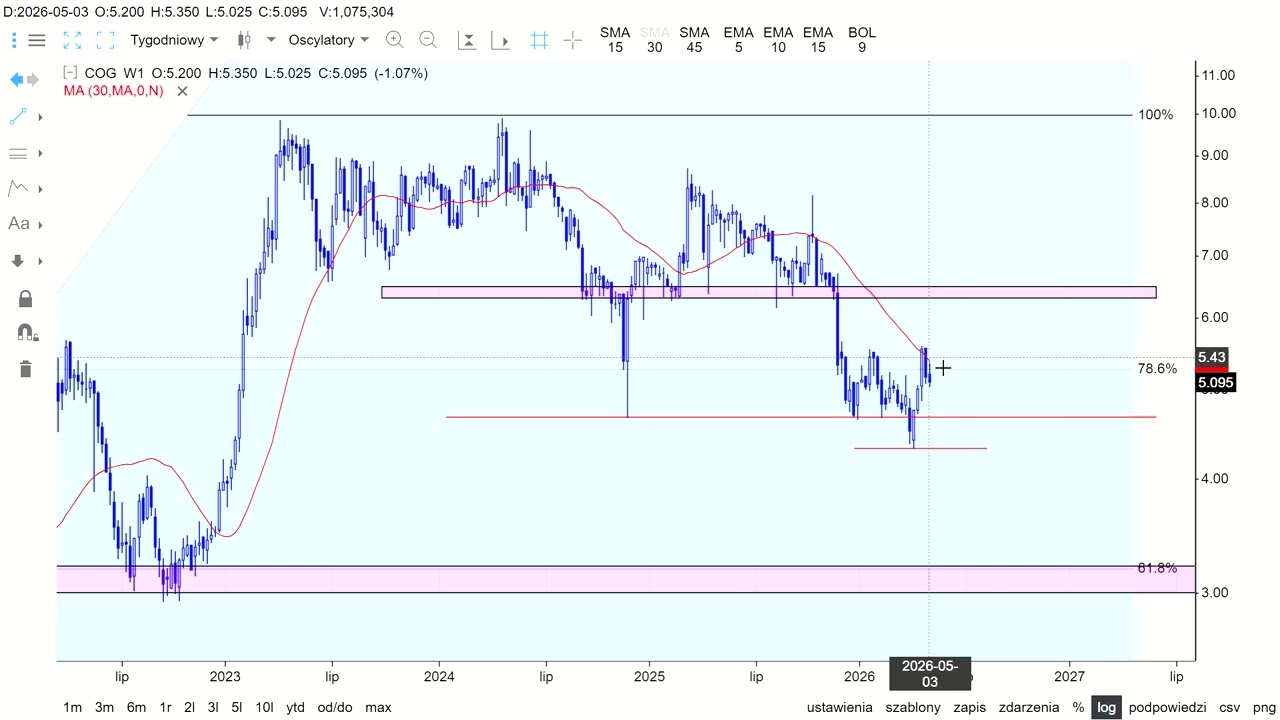Expand horizontal lines tool submenu arrow
The width and height of the screenshot is (1280, 720).
40,153
